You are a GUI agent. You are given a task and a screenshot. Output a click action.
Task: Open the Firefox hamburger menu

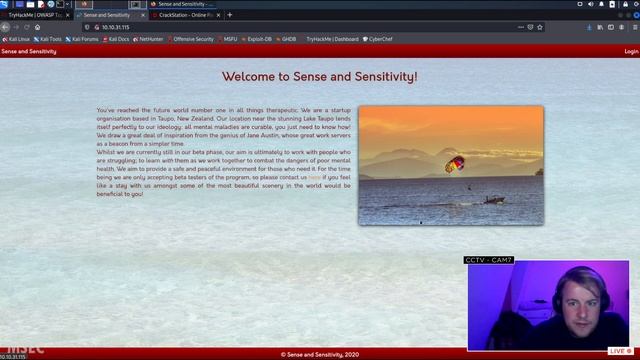636,27
